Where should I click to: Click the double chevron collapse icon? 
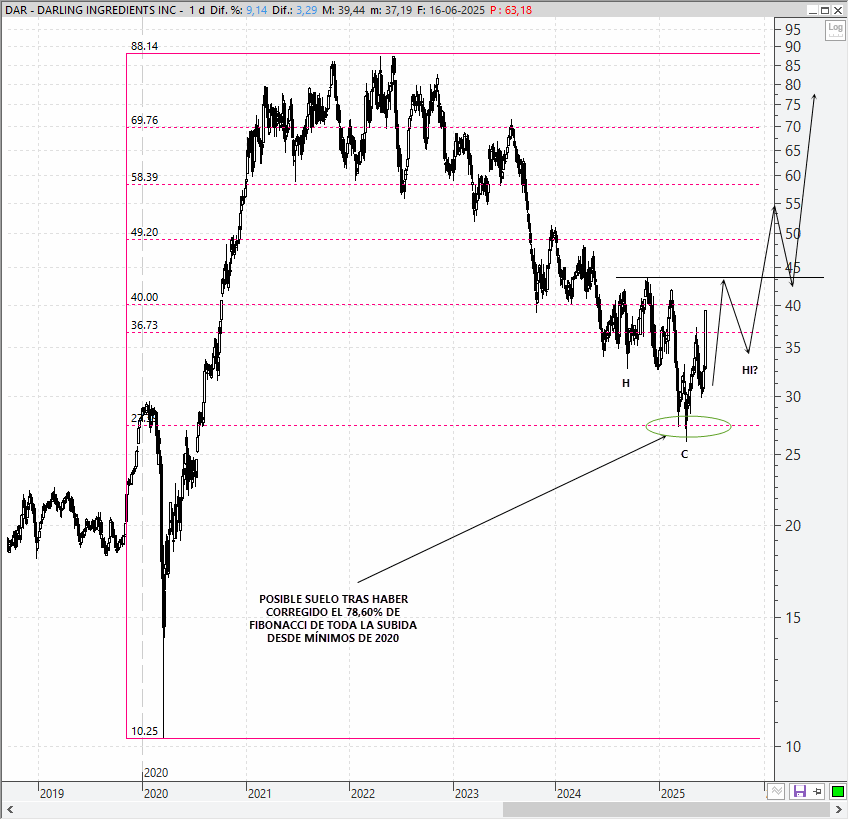pos(777,791)
